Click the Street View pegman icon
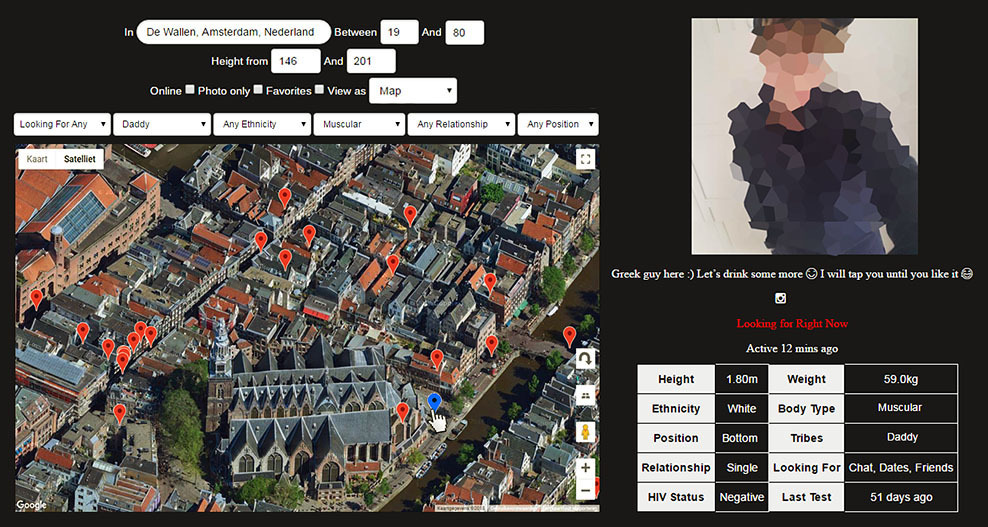Screen dimensions: 988x527 coord(585,432)
